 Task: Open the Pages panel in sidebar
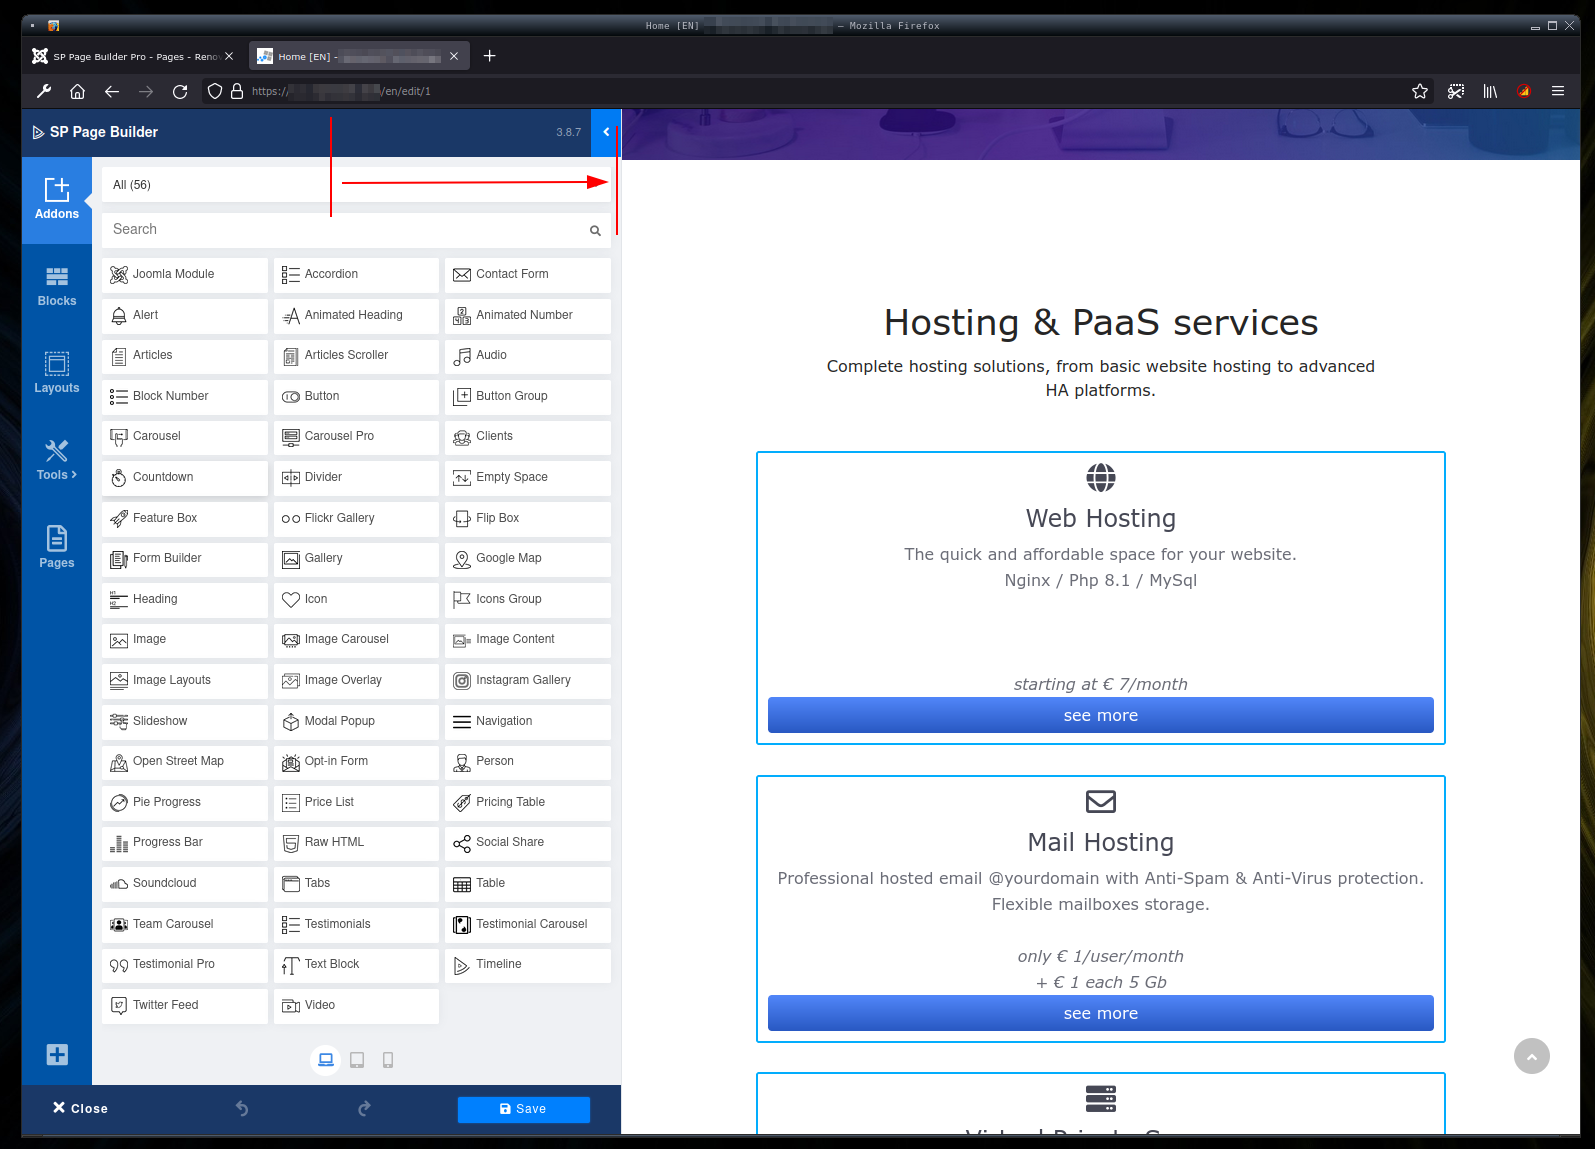tap(57, 547)
